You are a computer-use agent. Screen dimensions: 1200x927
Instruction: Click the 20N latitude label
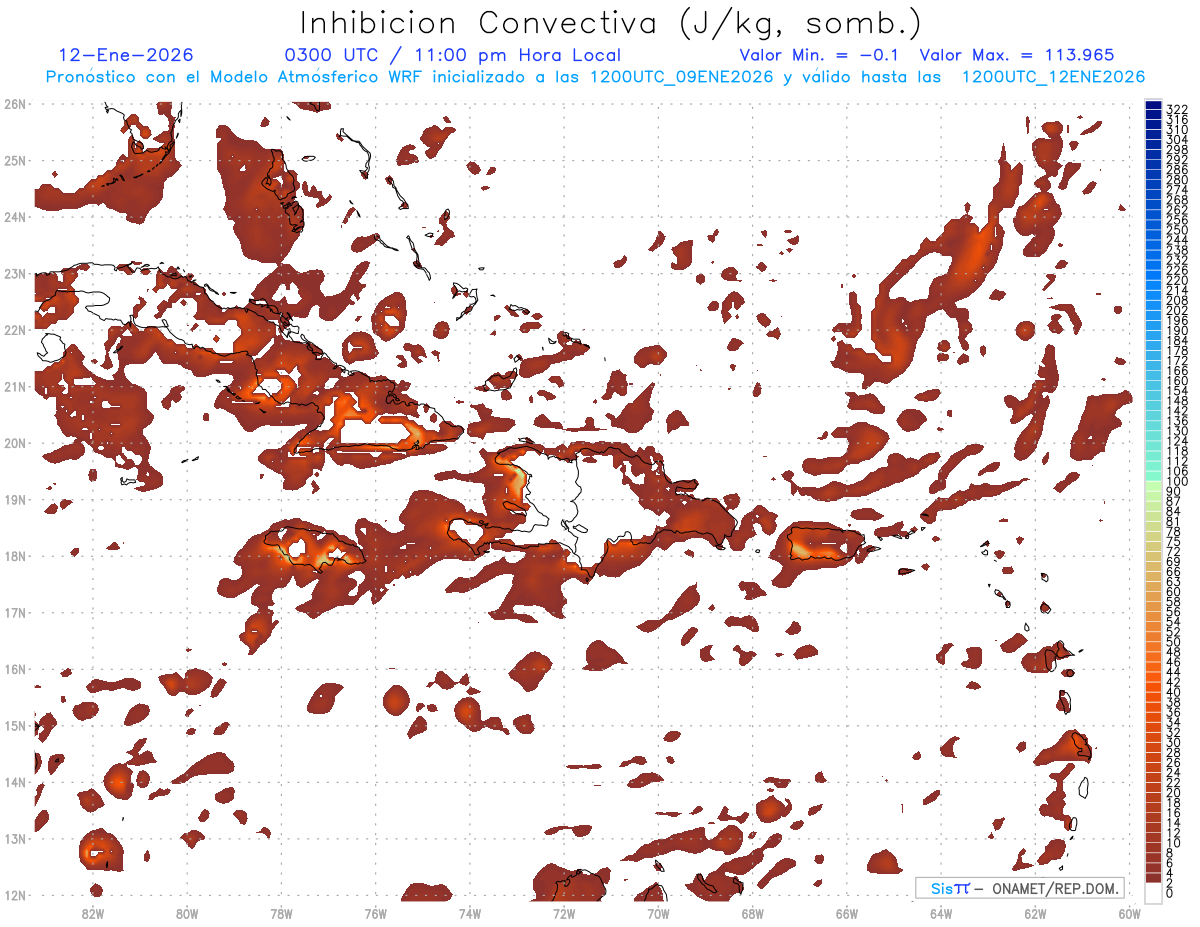coord(15,443)
